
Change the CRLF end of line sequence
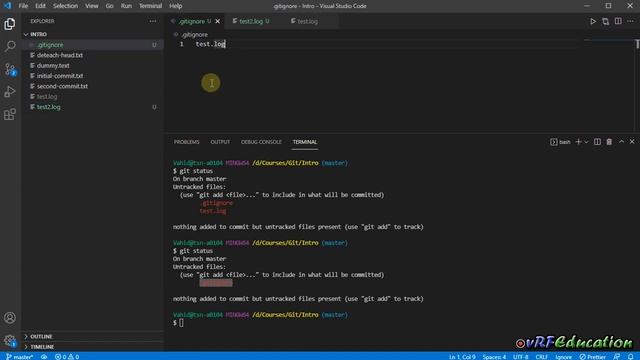542,357
